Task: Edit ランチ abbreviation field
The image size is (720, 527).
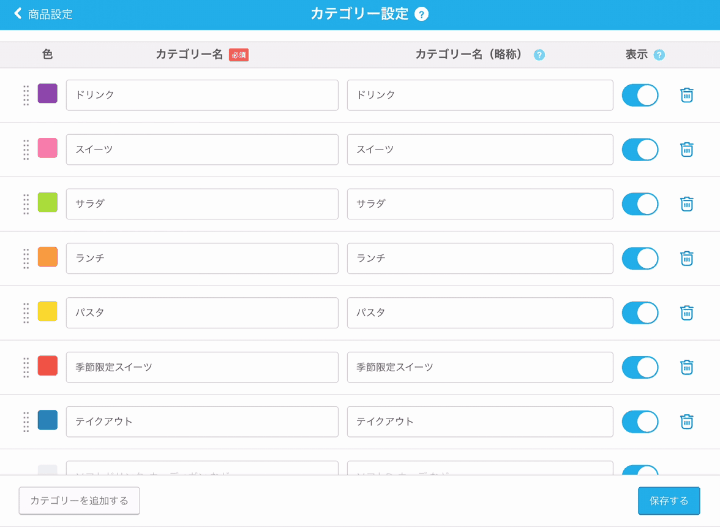Action: click(x=480, y=258)
